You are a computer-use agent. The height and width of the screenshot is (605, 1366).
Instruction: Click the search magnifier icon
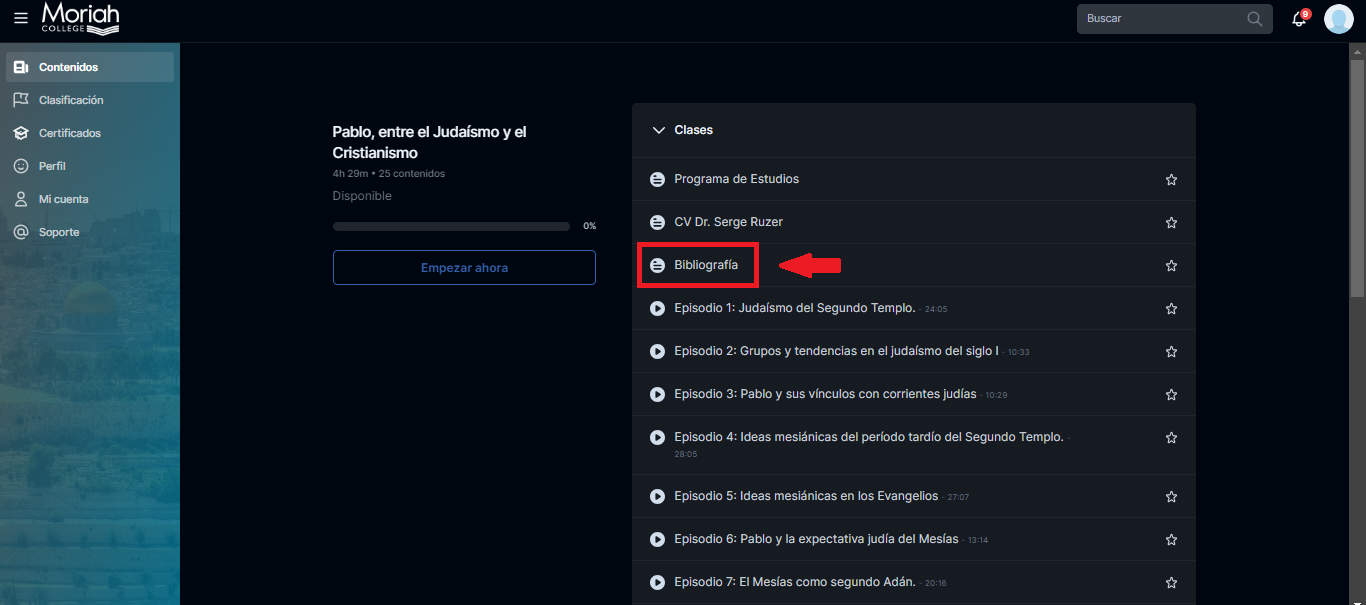coord(1255,19)
